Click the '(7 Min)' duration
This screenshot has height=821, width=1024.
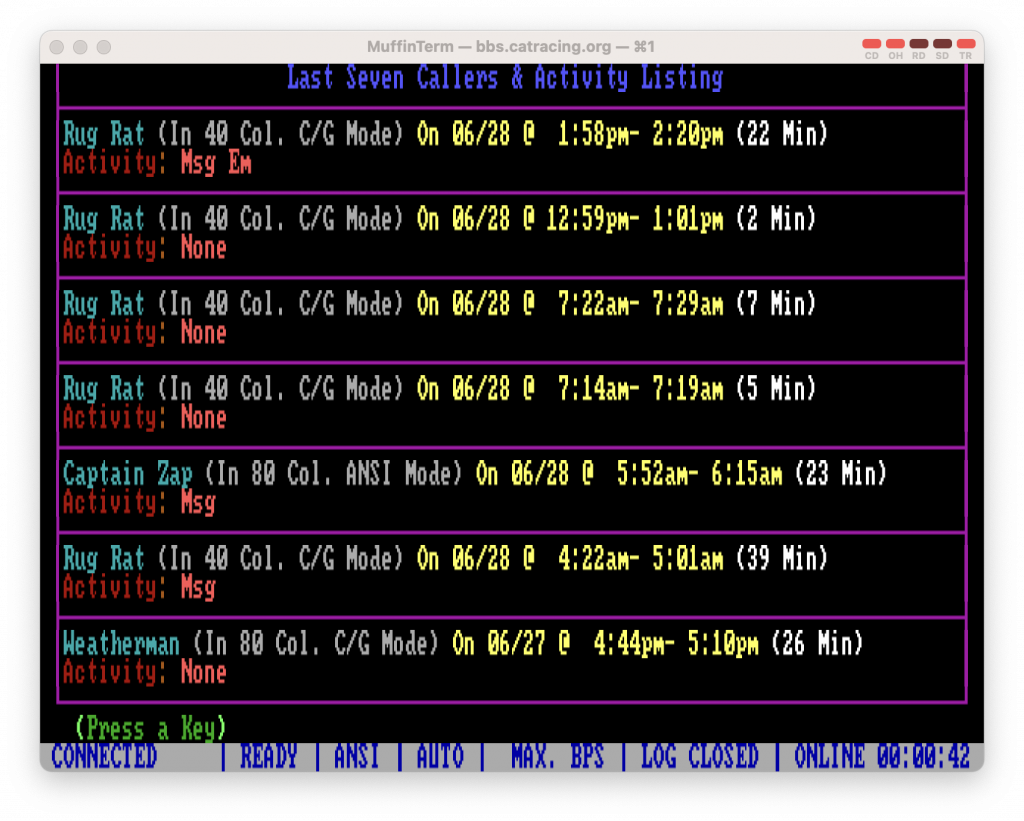(x=776, y=304)
